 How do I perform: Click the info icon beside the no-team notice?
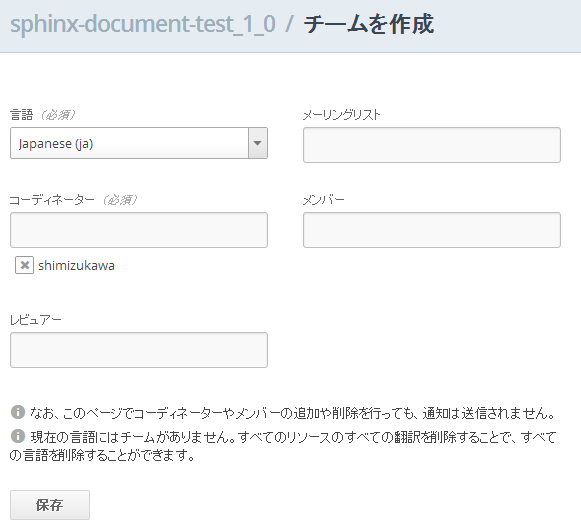(x=18, y=436)
